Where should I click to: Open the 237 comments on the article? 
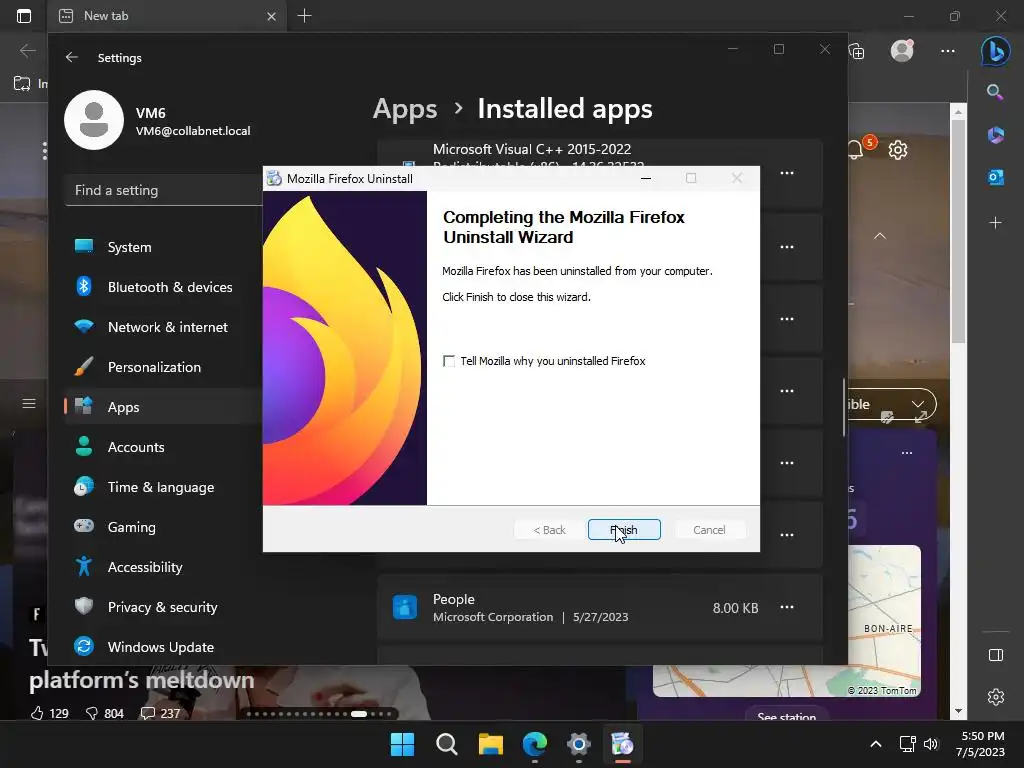pyautogui.click(x=161, y=713)
